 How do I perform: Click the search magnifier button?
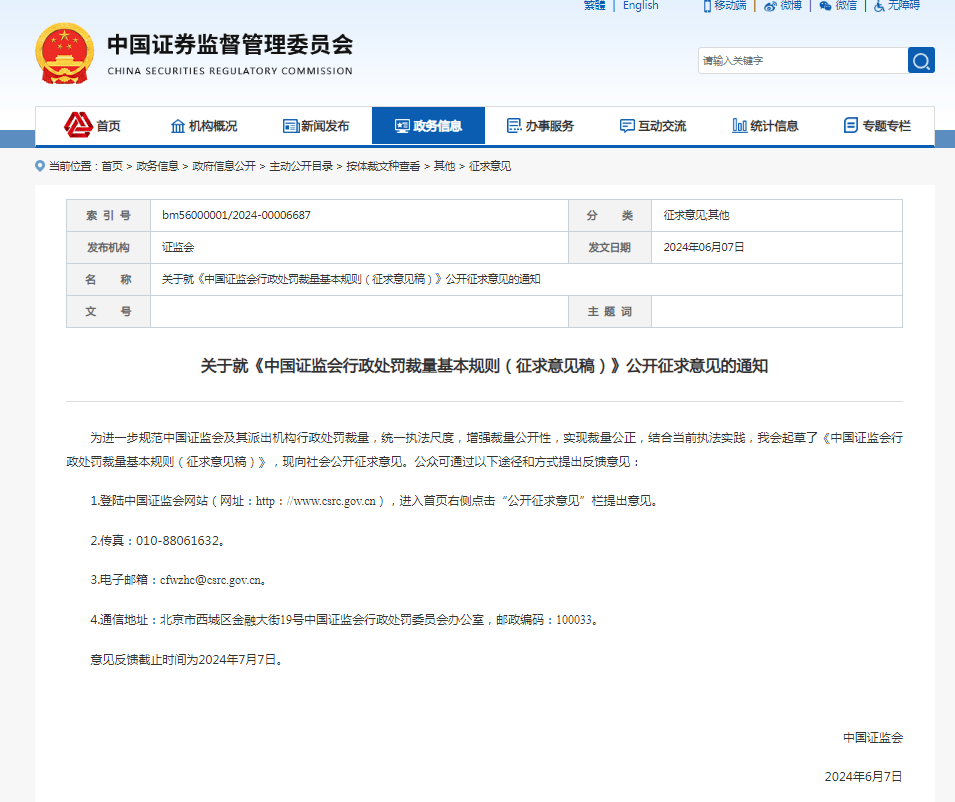[x=921, y=60]
